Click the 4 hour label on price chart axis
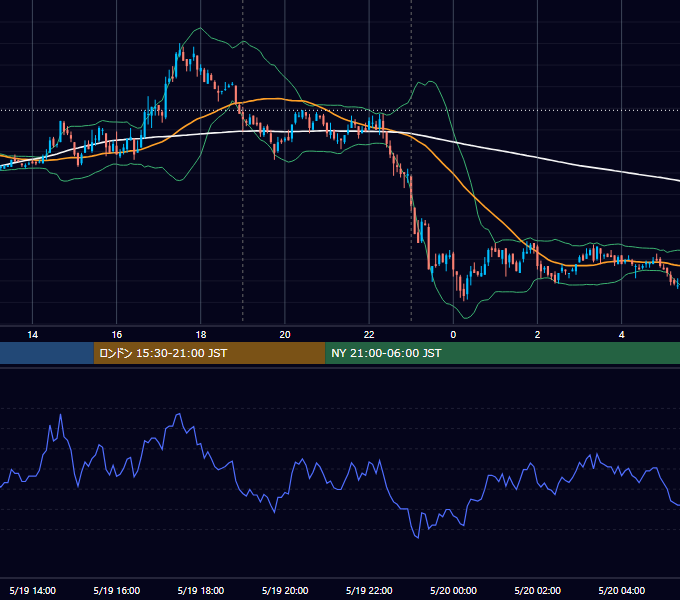This screenshot has width=680, height=600. tap(621, 335)
